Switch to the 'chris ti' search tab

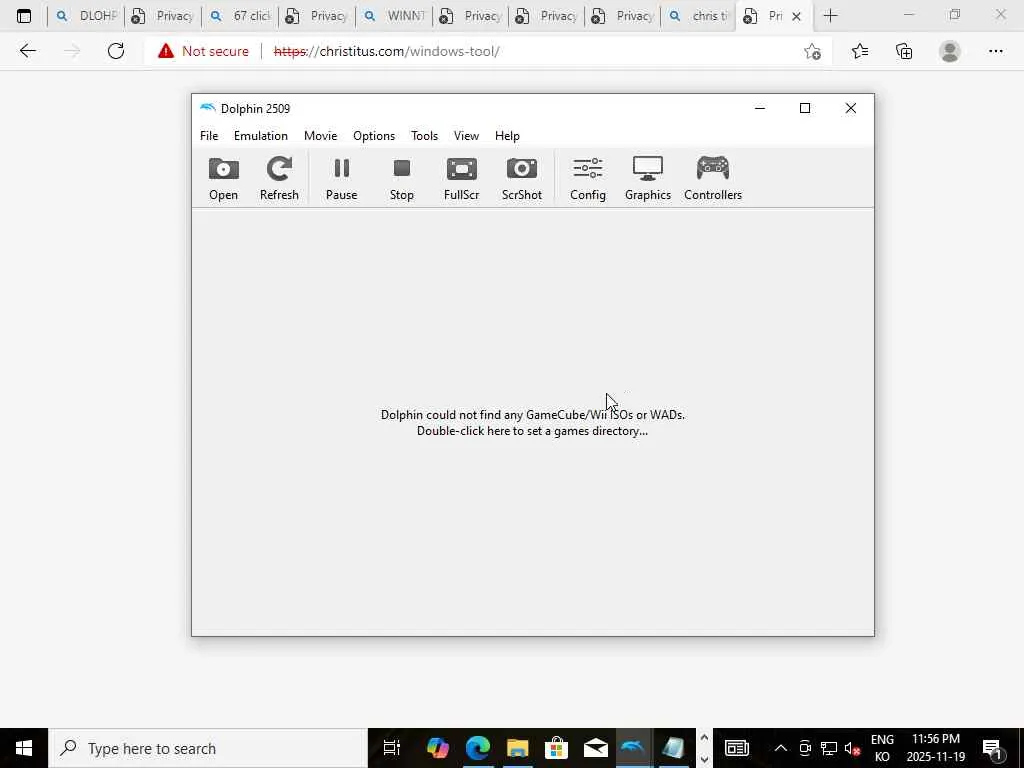point(699,16)
